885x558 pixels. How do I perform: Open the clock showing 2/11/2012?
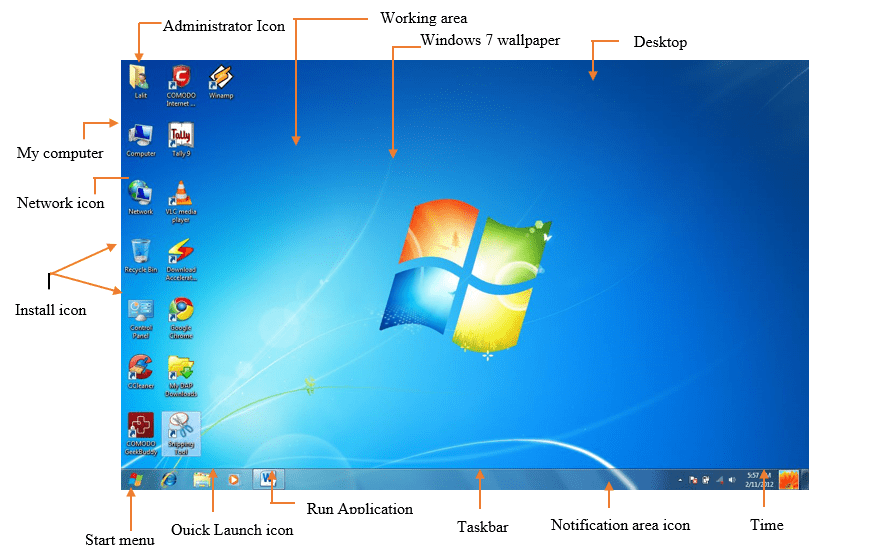point(759,480)
